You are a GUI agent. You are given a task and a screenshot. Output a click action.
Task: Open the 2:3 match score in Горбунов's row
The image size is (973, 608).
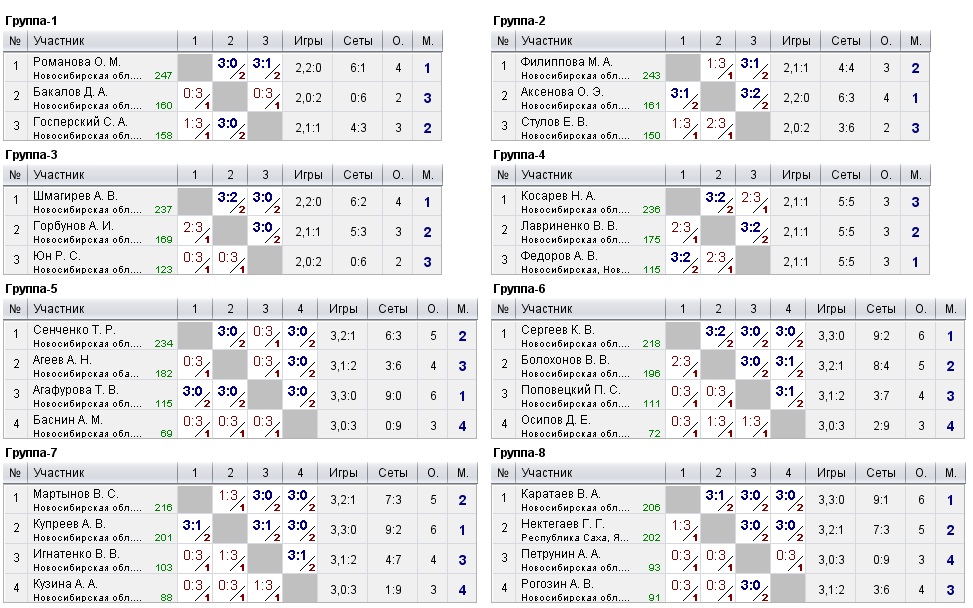pyautogui.click(x=194, y=227)
